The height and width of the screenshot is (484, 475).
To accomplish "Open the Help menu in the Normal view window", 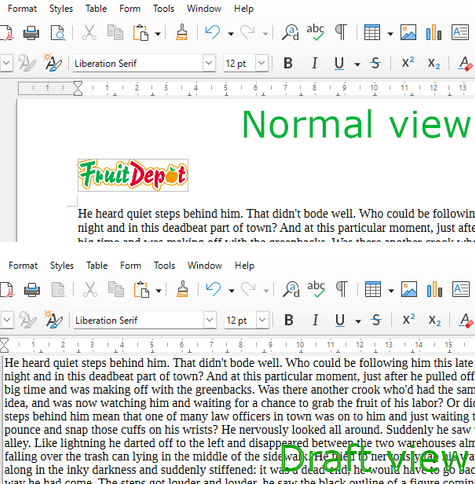I will tap(244, 8).
